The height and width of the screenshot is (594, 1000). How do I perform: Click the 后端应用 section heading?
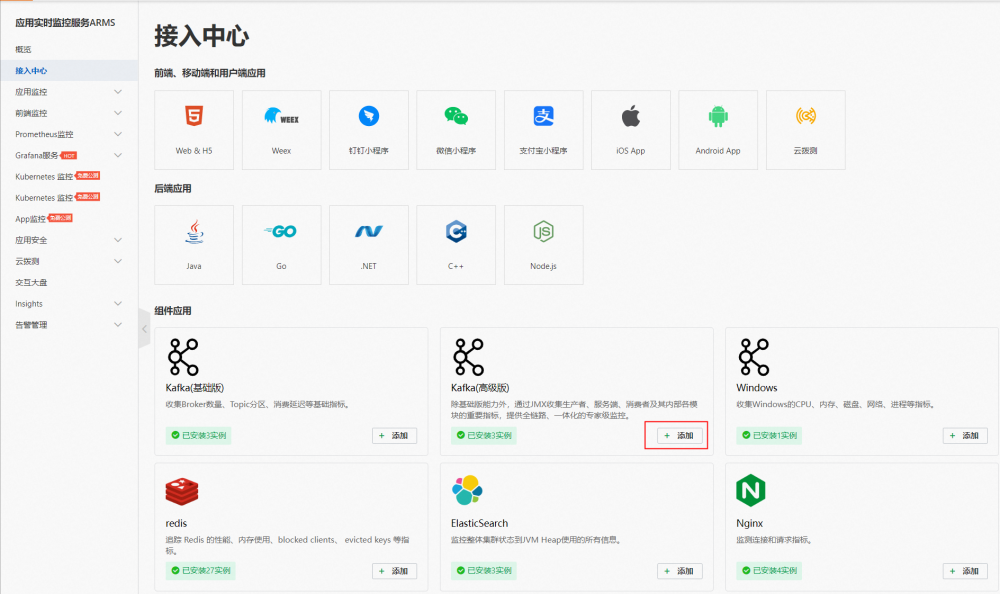point(173,188)
